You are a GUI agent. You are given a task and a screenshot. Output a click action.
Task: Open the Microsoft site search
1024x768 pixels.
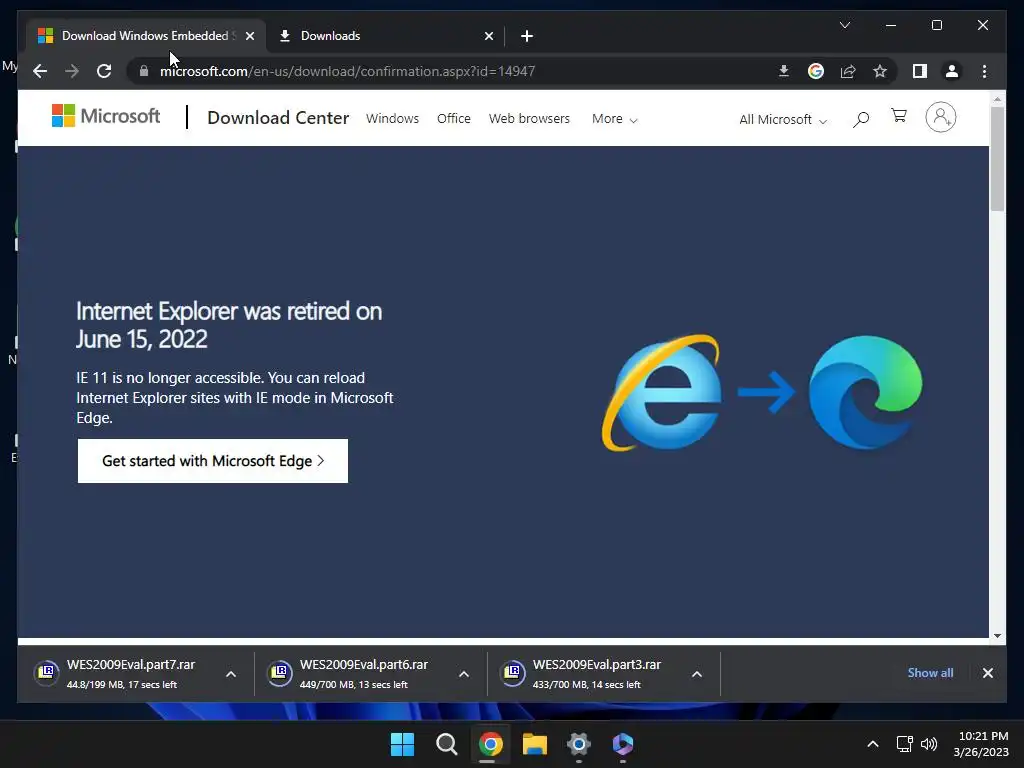[861, 119]
